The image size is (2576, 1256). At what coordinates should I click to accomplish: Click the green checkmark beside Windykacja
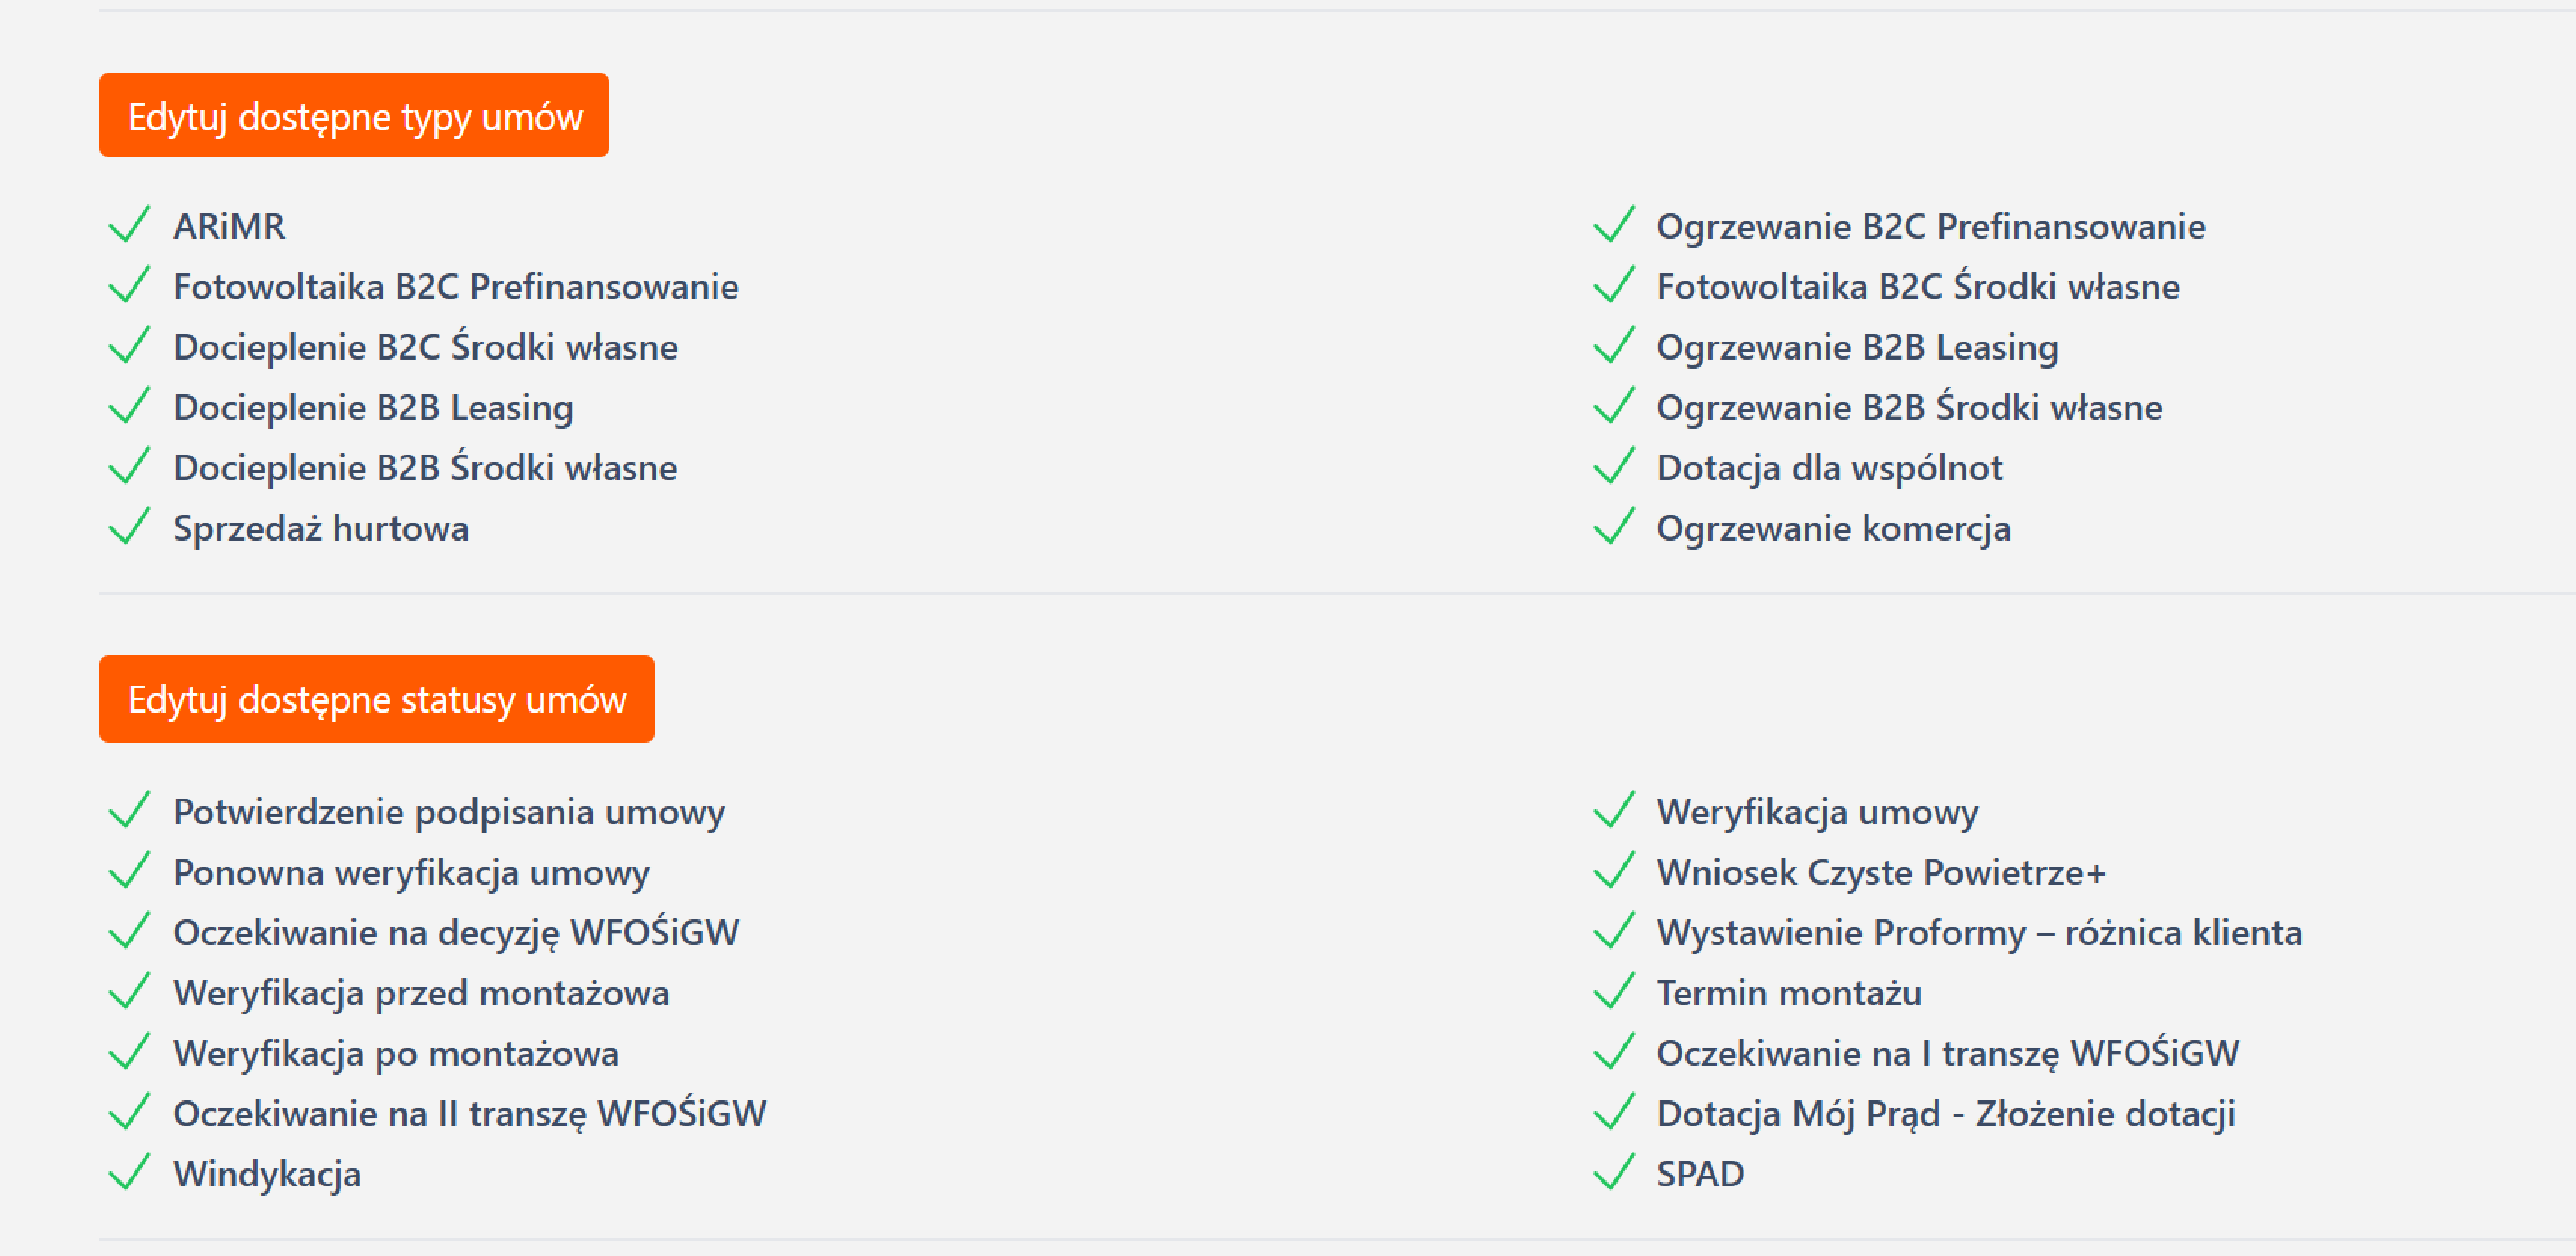click(x=129, y=1173)
